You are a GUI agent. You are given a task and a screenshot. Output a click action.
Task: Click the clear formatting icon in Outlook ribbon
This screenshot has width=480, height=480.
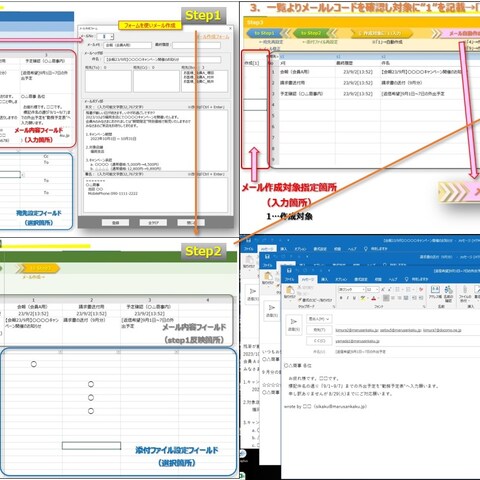pyautogui.click(x=421, y=289)
